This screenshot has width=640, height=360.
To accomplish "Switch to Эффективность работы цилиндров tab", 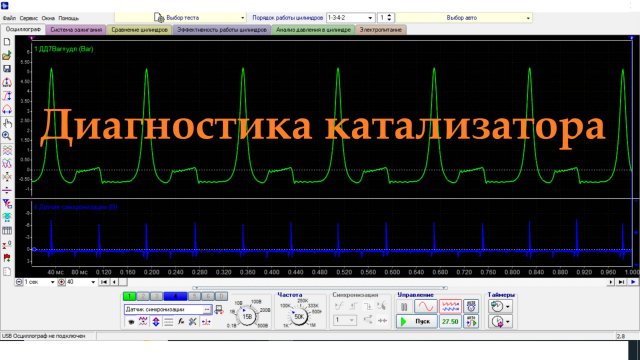I will (x=222, y=30).
